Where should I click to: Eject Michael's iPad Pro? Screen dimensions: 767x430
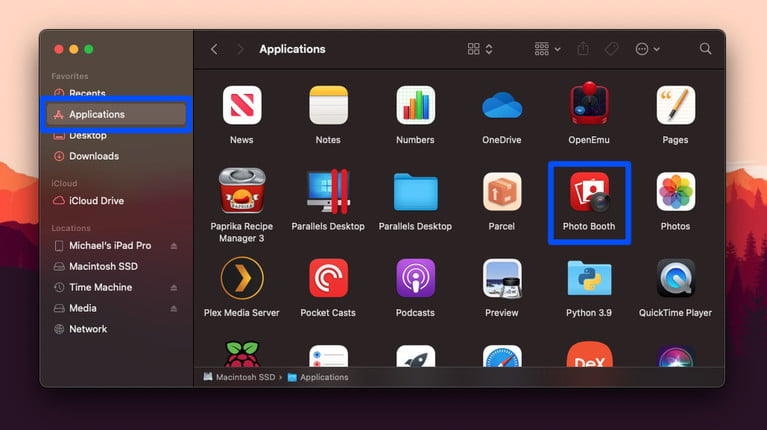(x=173, y=246)
